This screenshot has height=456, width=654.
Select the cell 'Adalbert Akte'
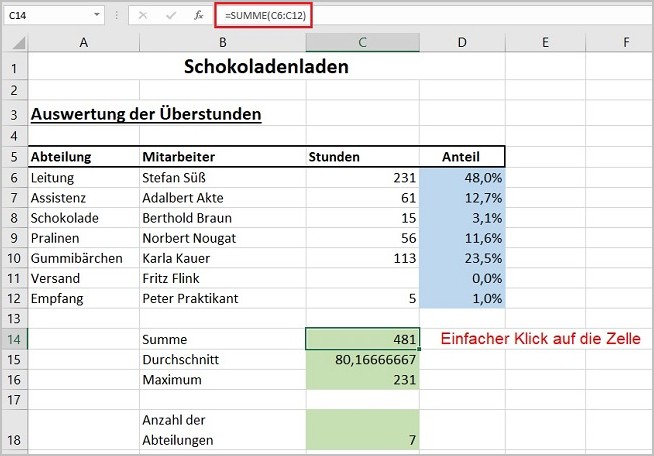pyautogui.click(x=223, y=198)
